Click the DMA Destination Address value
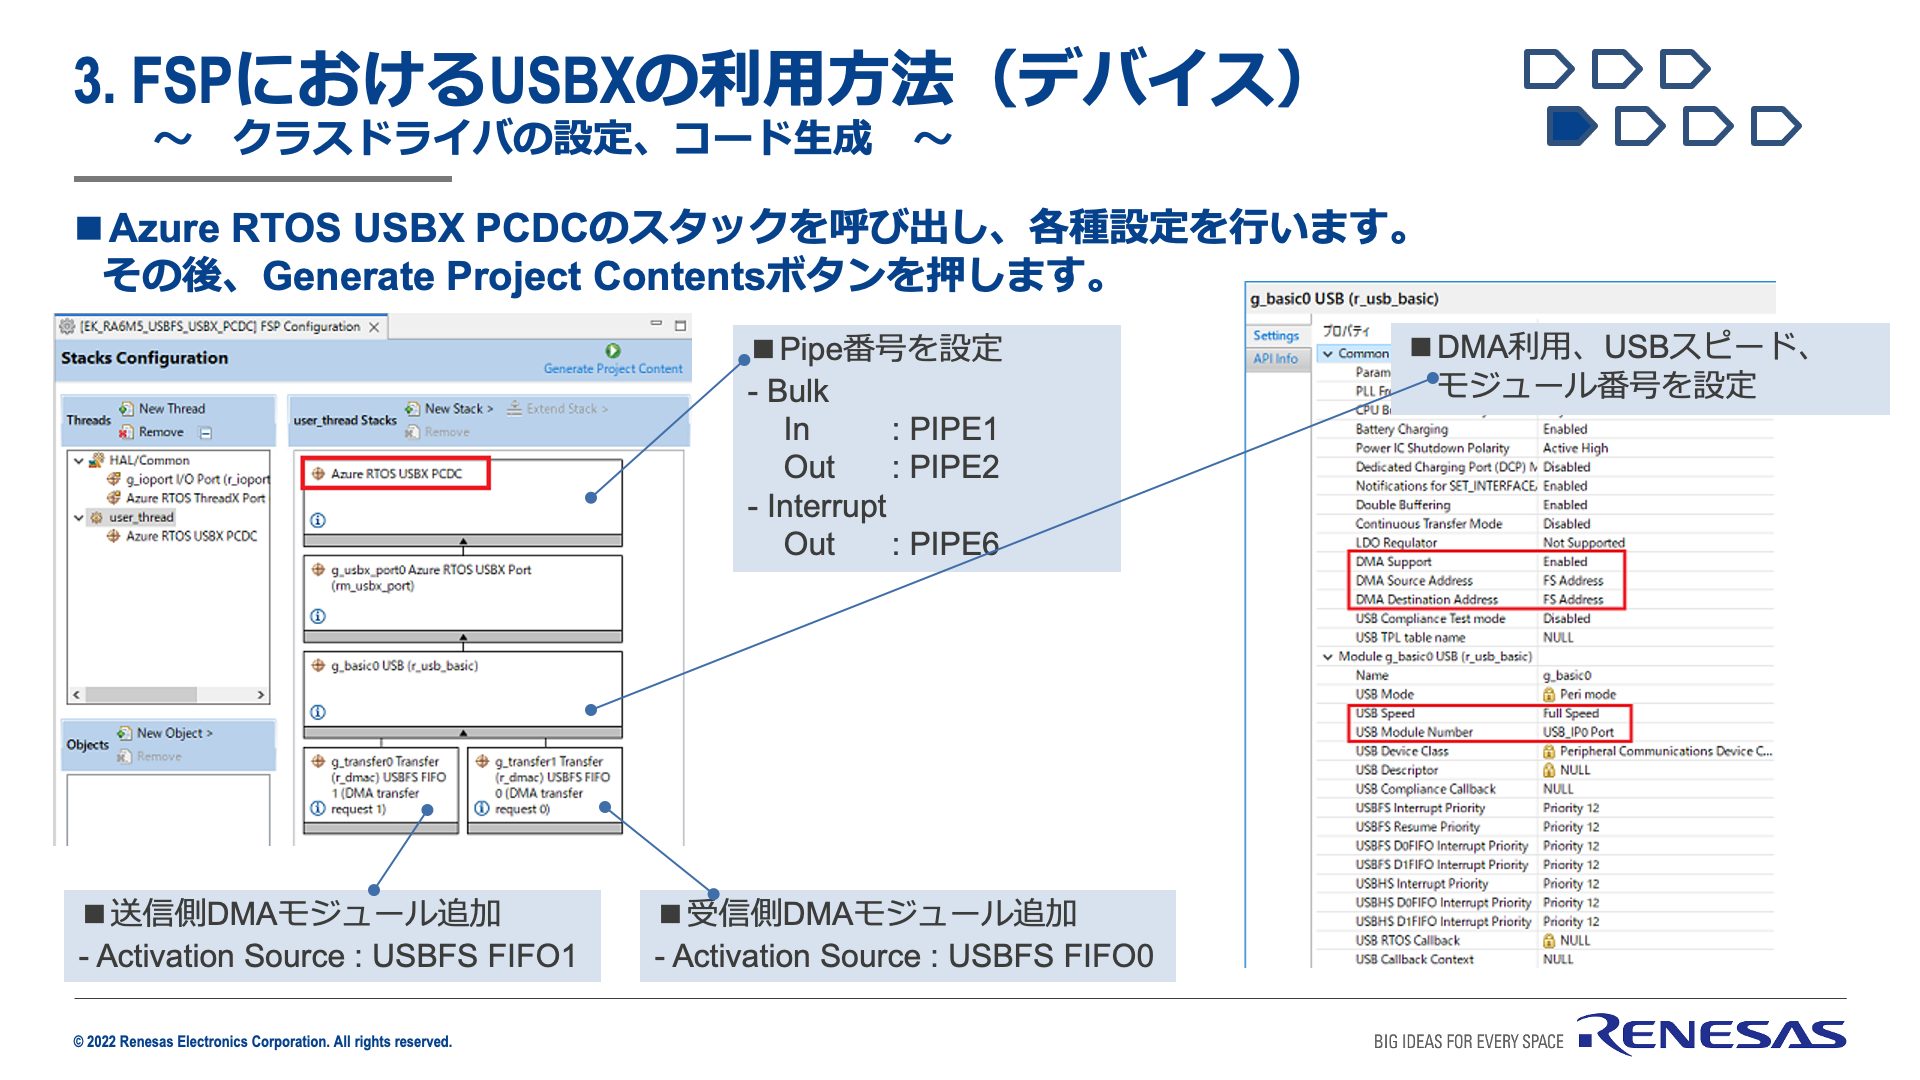This screenshot has width=1920, height=1080. coord(1573,600)
